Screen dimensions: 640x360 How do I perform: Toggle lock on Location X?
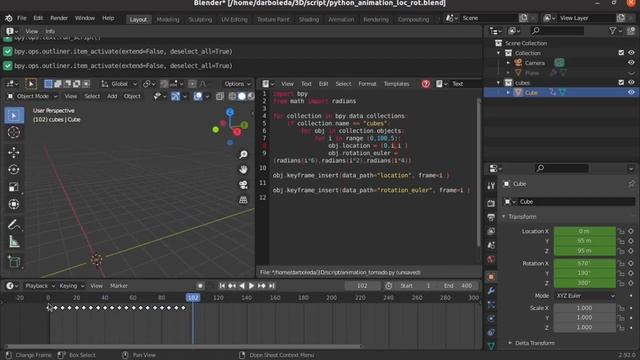pos(621,231)
